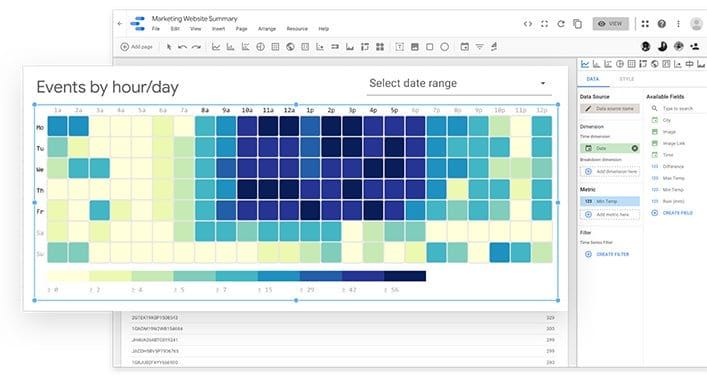Viewport: 707px width, 380px height.
Task: Enter fullscreen presentation mode
Action: click(x=544, y=23)
